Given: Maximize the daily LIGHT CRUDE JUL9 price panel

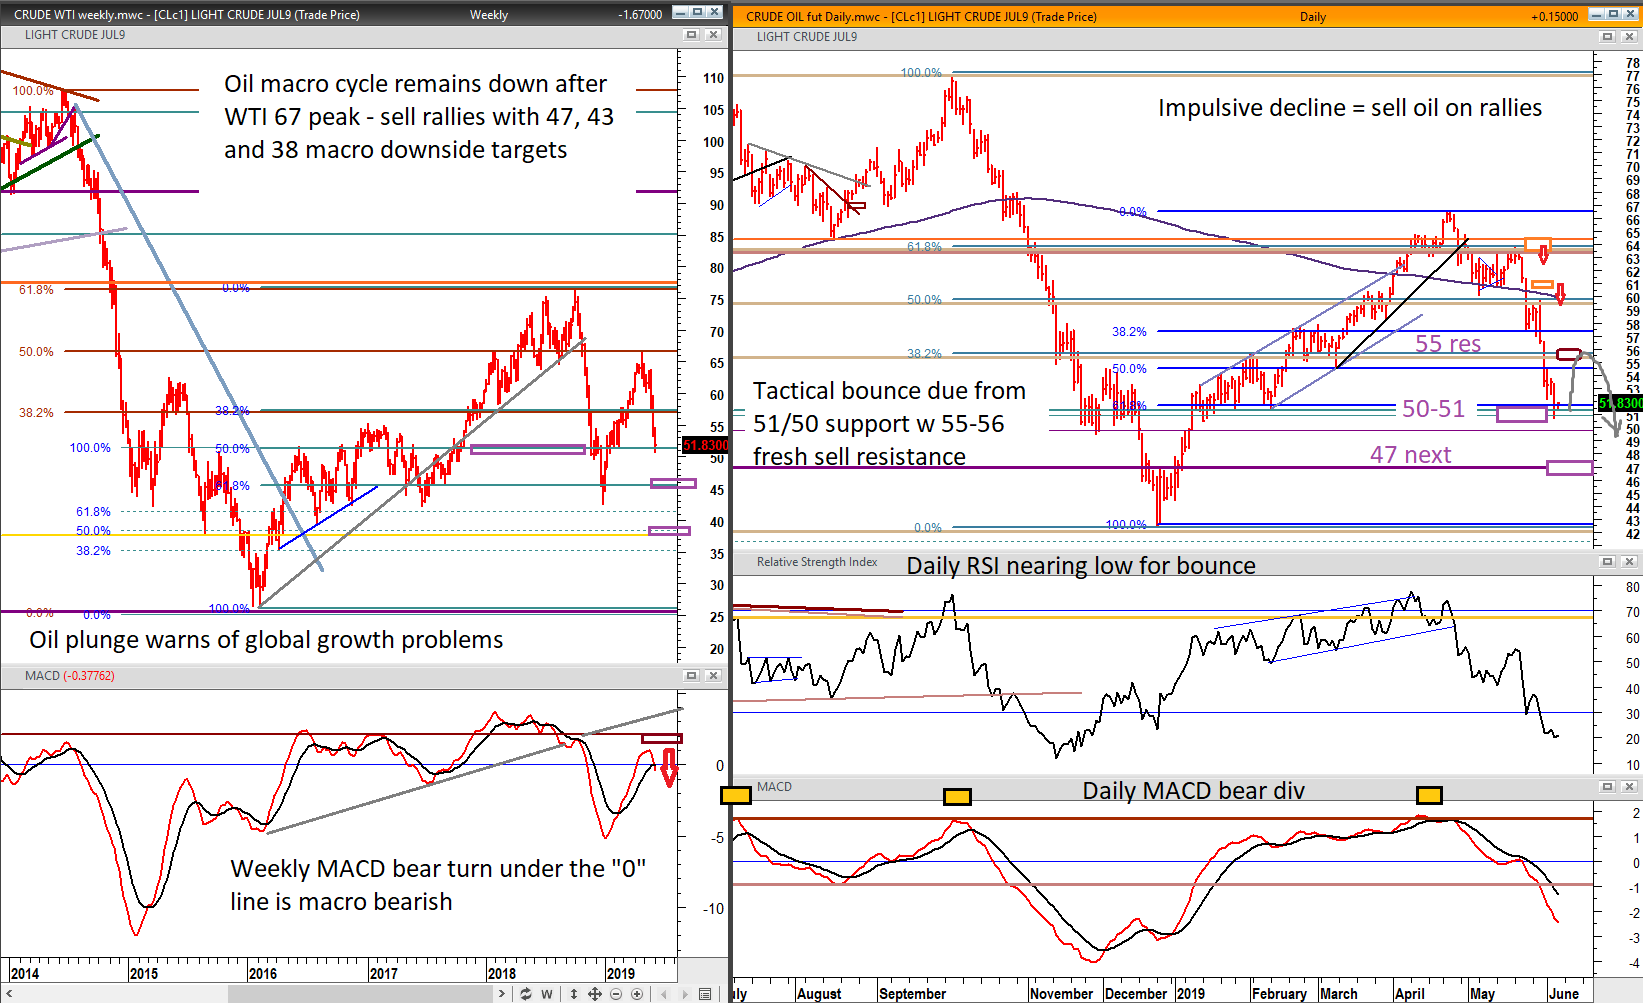Looking at the screenshot, I should pyautogui.click(x=1607, y=37).
